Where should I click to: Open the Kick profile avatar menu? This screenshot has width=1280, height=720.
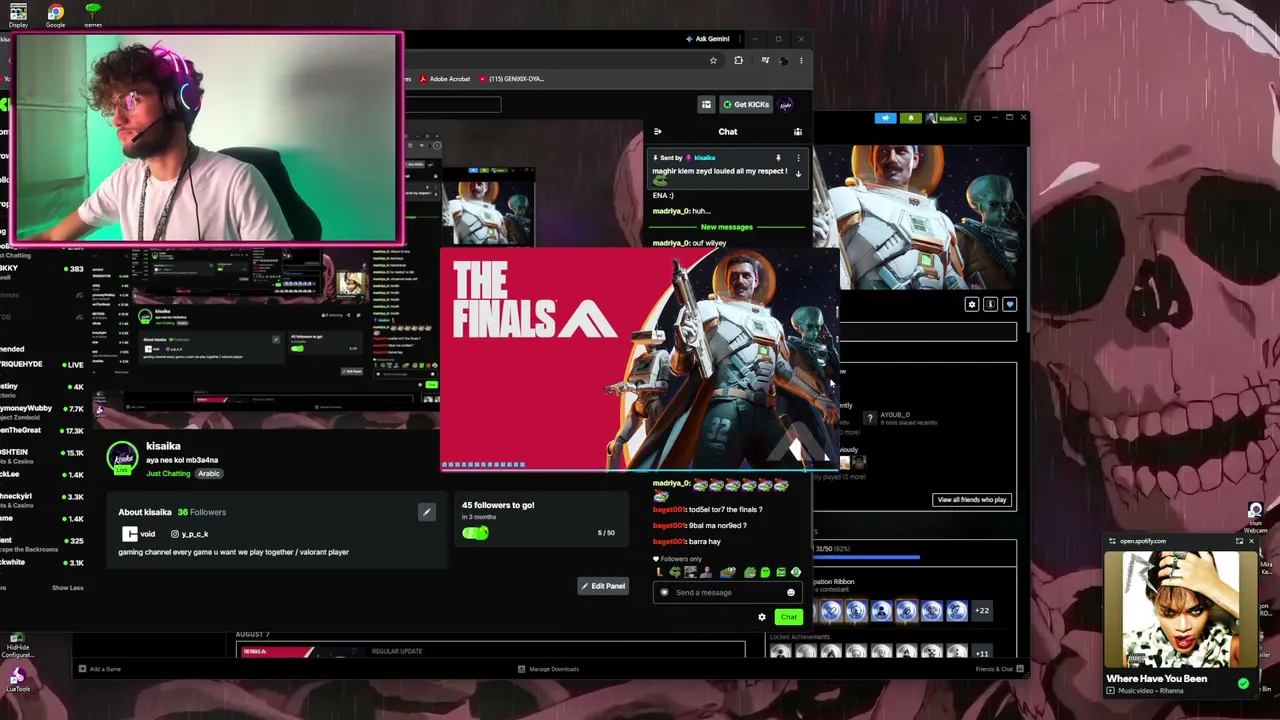click(786, 104)
